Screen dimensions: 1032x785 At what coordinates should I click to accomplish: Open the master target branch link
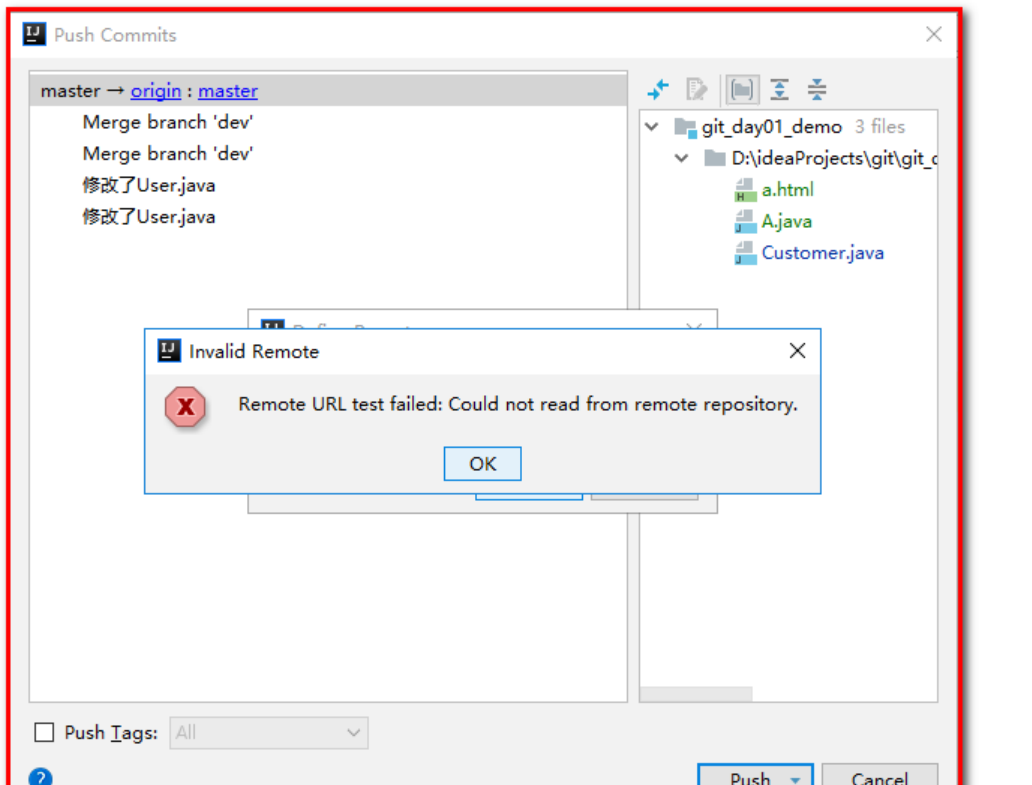click(228, 91)
